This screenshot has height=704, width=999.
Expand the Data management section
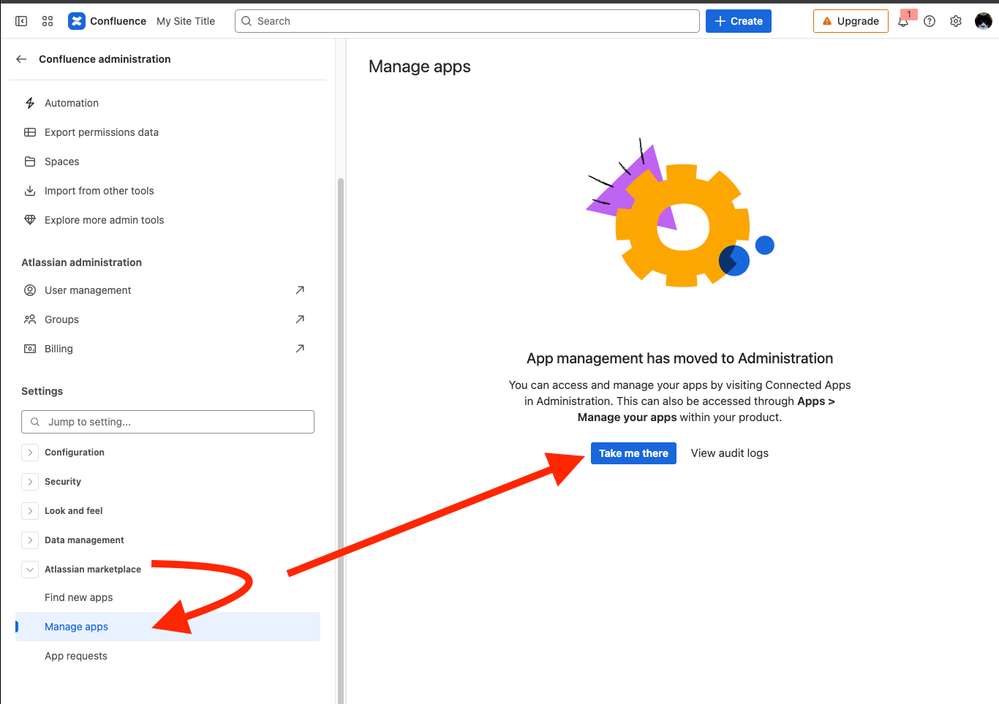coord(29,540)
